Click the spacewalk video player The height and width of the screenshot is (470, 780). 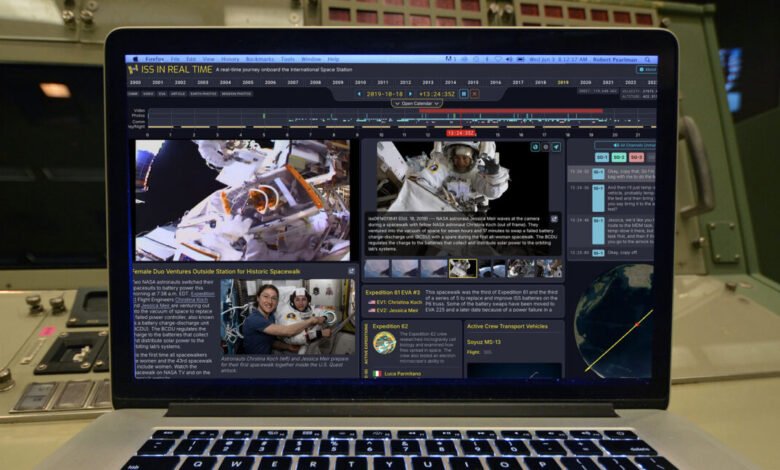tap(242, 200)
